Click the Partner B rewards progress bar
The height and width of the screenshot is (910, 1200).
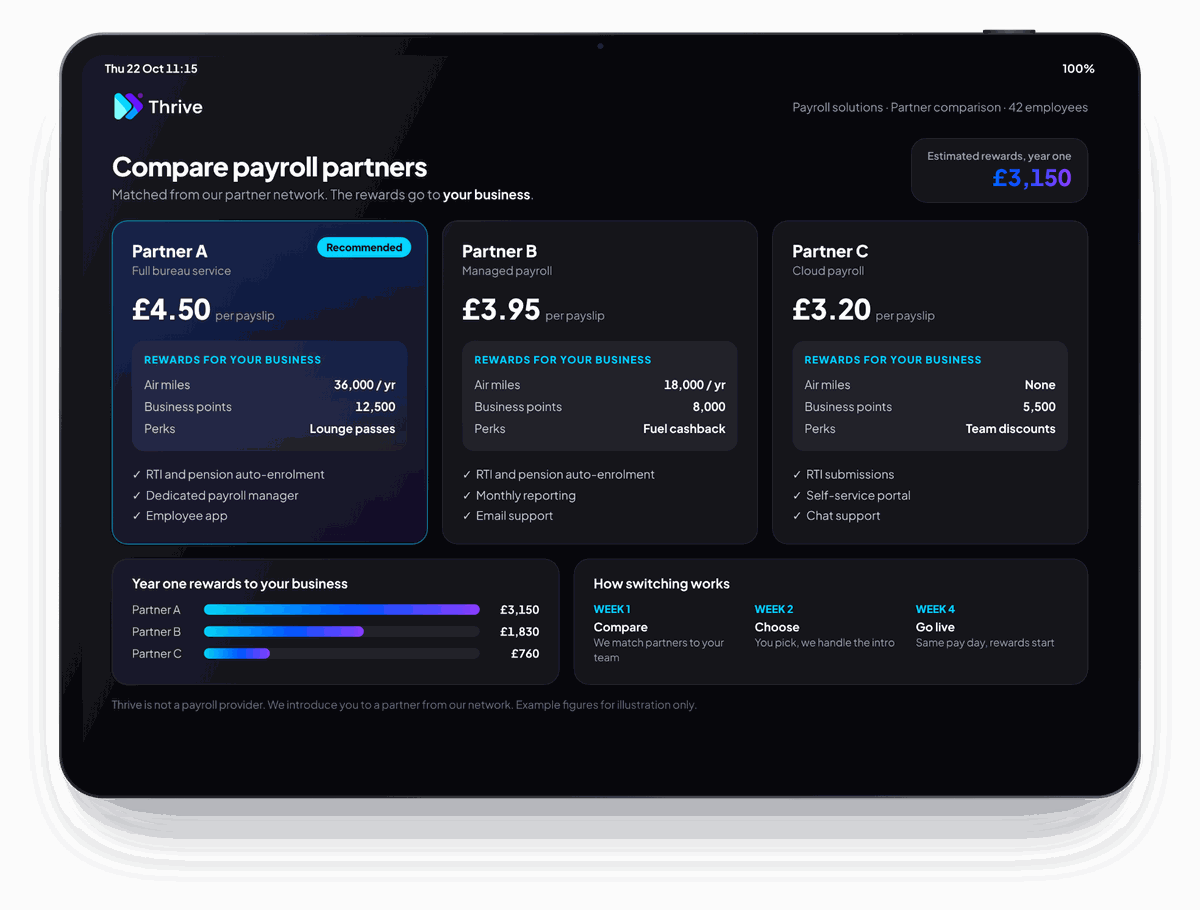[342, 632]
